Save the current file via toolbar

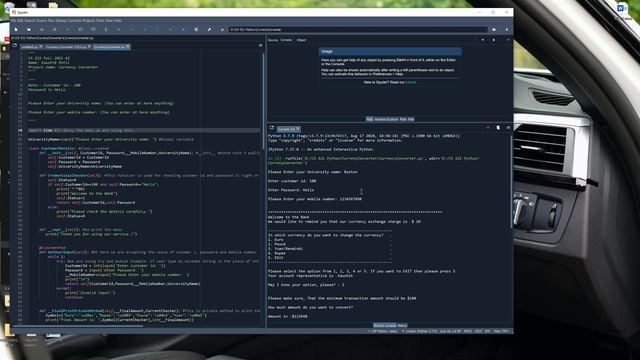pyautogui.click(x=42, y=29)
